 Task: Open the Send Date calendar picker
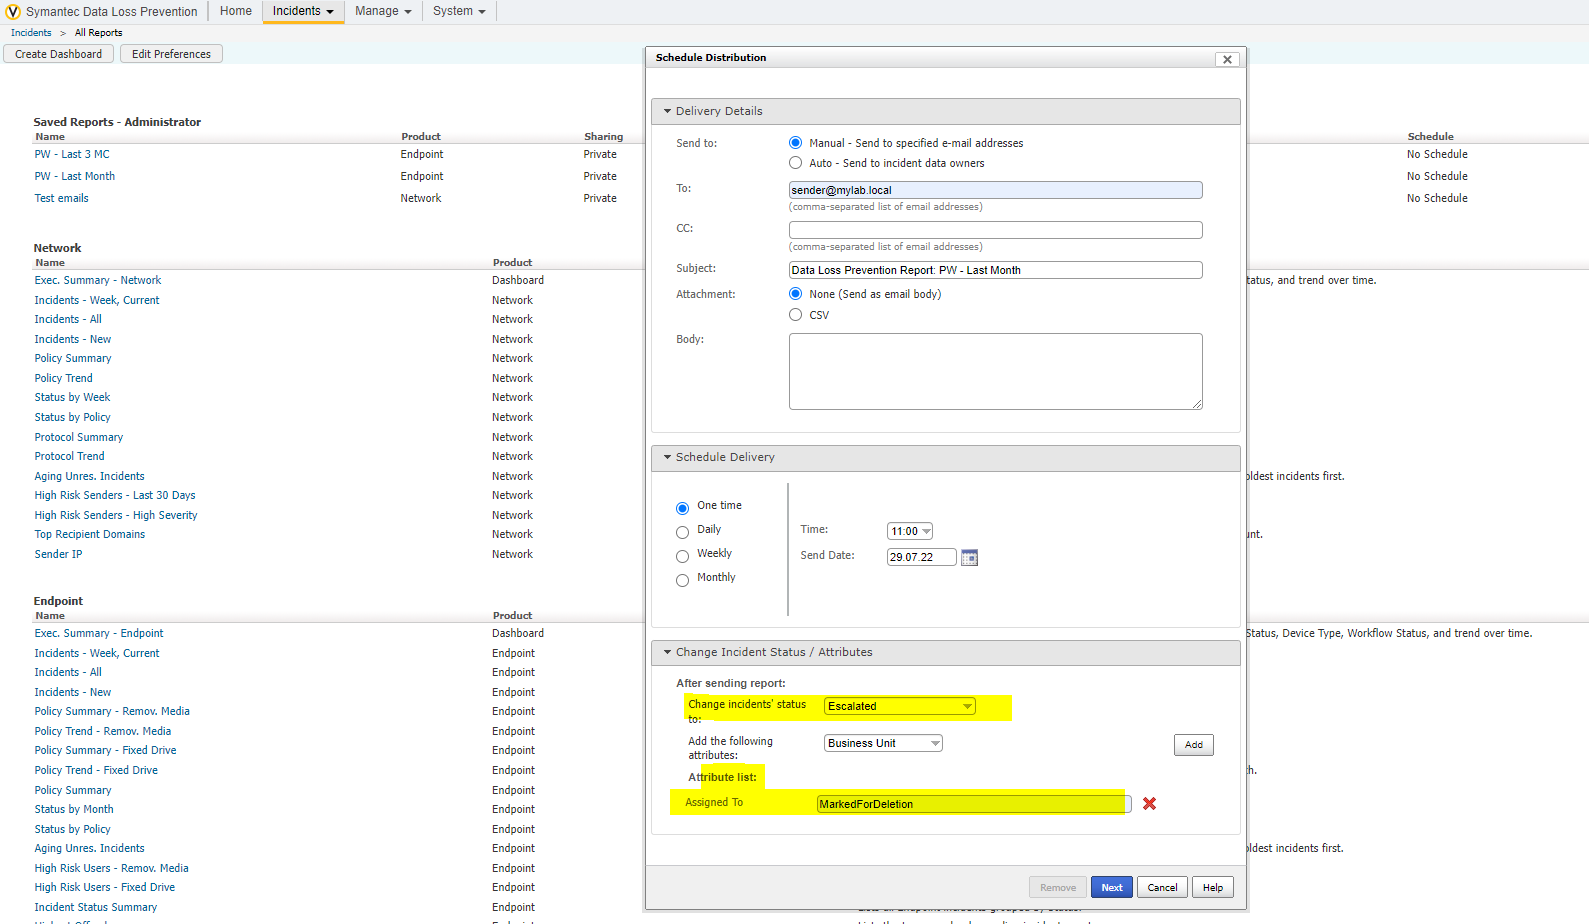(x=969, y=558)
